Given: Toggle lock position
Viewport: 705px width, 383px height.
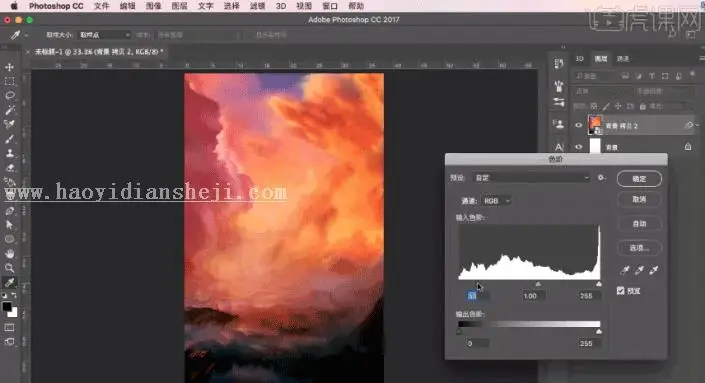Looking at the screenshot, I should click(618, 106).
